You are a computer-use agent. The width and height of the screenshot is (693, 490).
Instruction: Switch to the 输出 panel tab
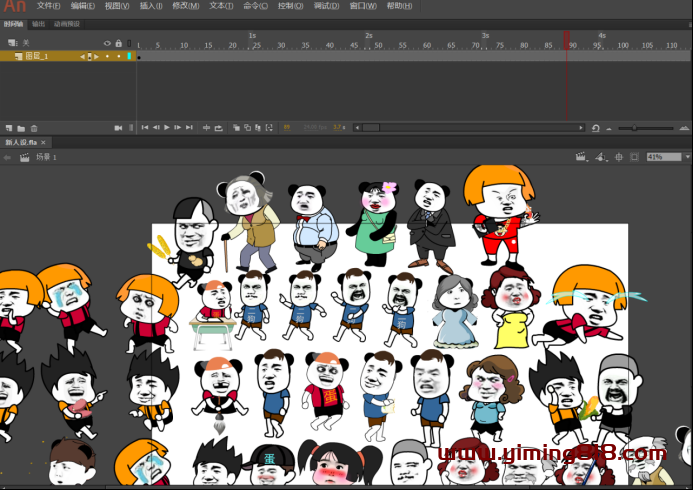(x=38, y=23)
